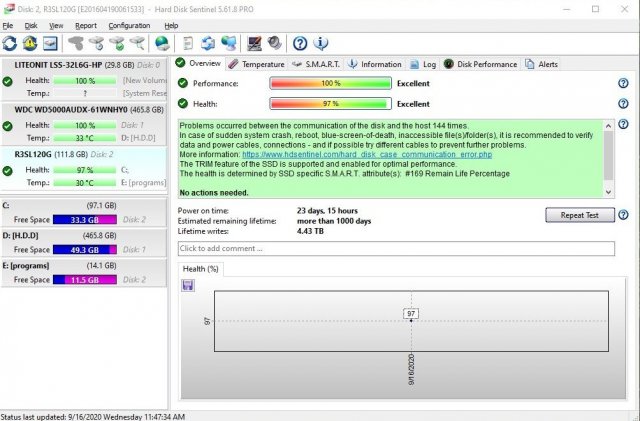This screenshot has width=640, height=421.
Task: Open the About info toolbar icon
Action: point(320,44)
